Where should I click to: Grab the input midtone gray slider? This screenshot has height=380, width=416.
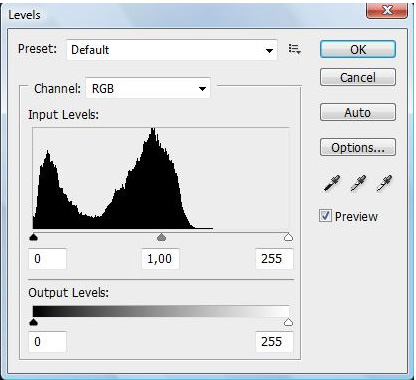tap(161, 237)
